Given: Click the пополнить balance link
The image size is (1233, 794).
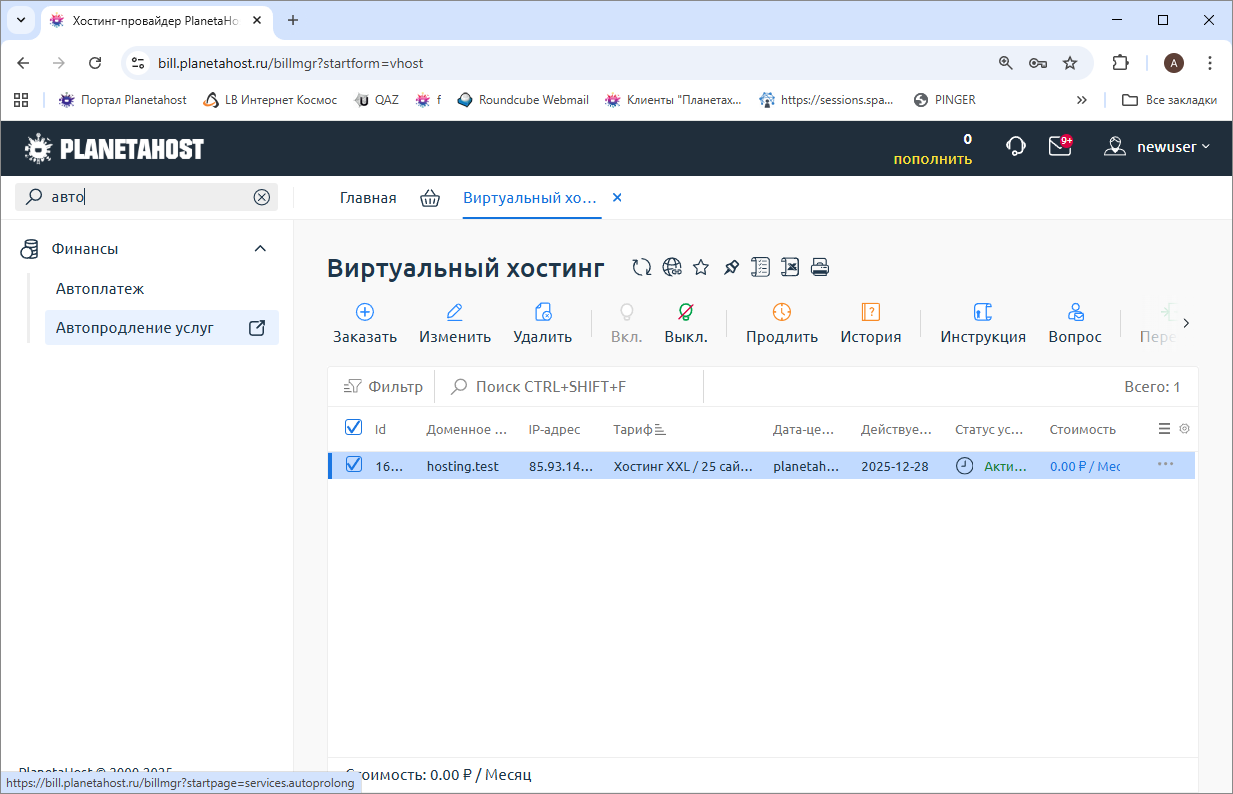Looking at the screenshot, I should pyautogui.click(x=932, y=159).
